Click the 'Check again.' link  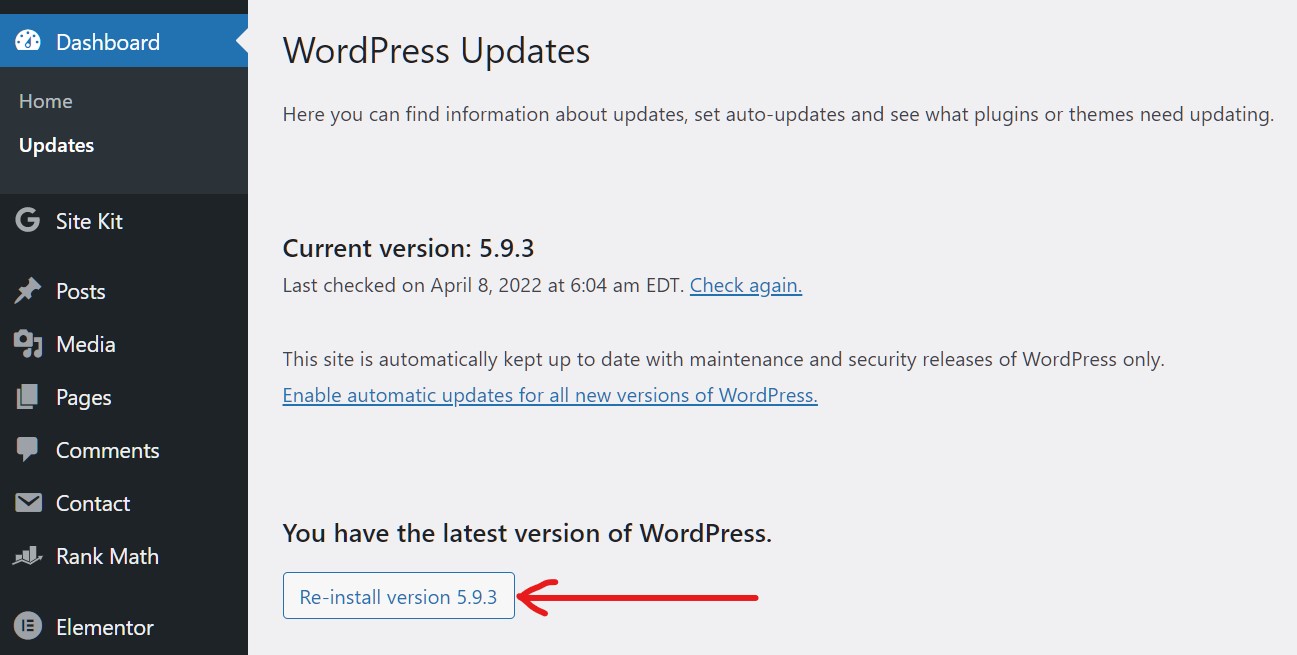point(745,285)
